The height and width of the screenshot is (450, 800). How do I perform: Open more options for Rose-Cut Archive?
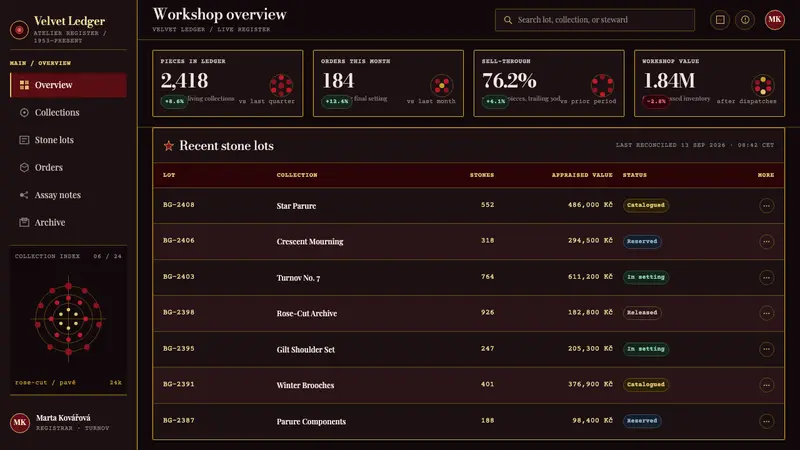pos(766,313)
